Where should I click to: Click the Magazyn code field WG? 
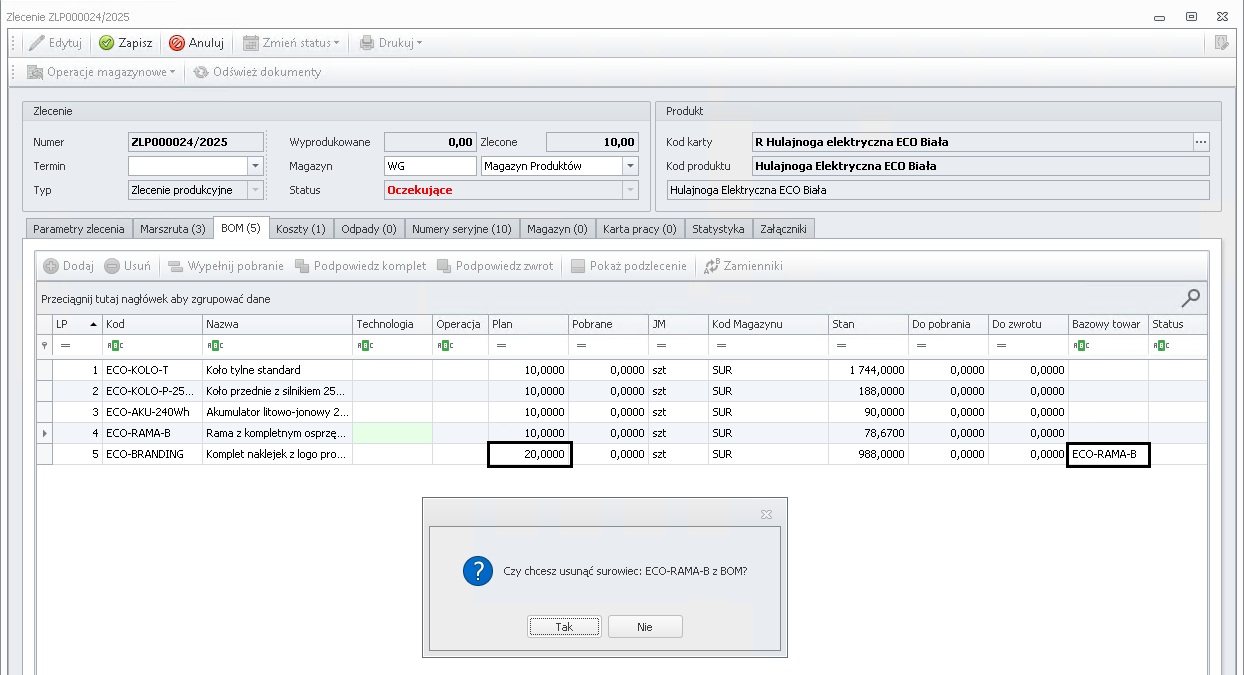(x=430, y=166)
